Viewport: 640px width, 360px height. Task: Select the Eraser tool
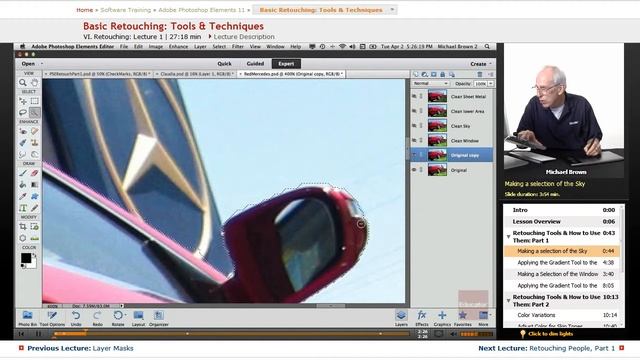pyautogui.click(x=35, y=173)
